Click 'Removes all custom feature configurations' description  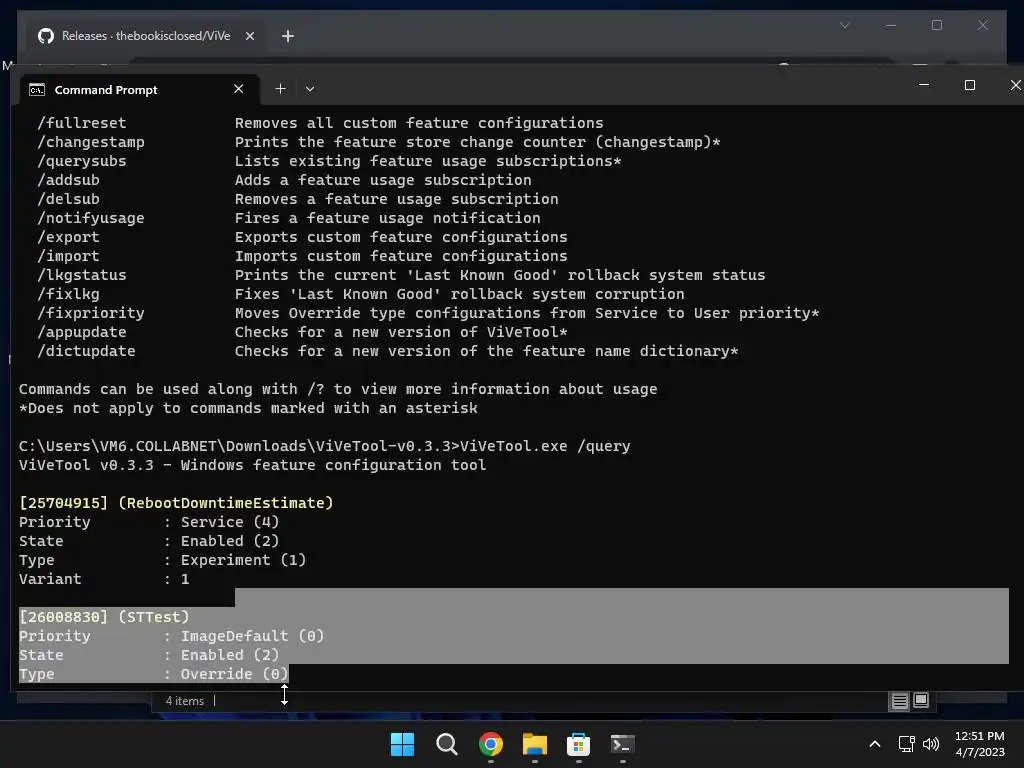[x=419, y=123]
